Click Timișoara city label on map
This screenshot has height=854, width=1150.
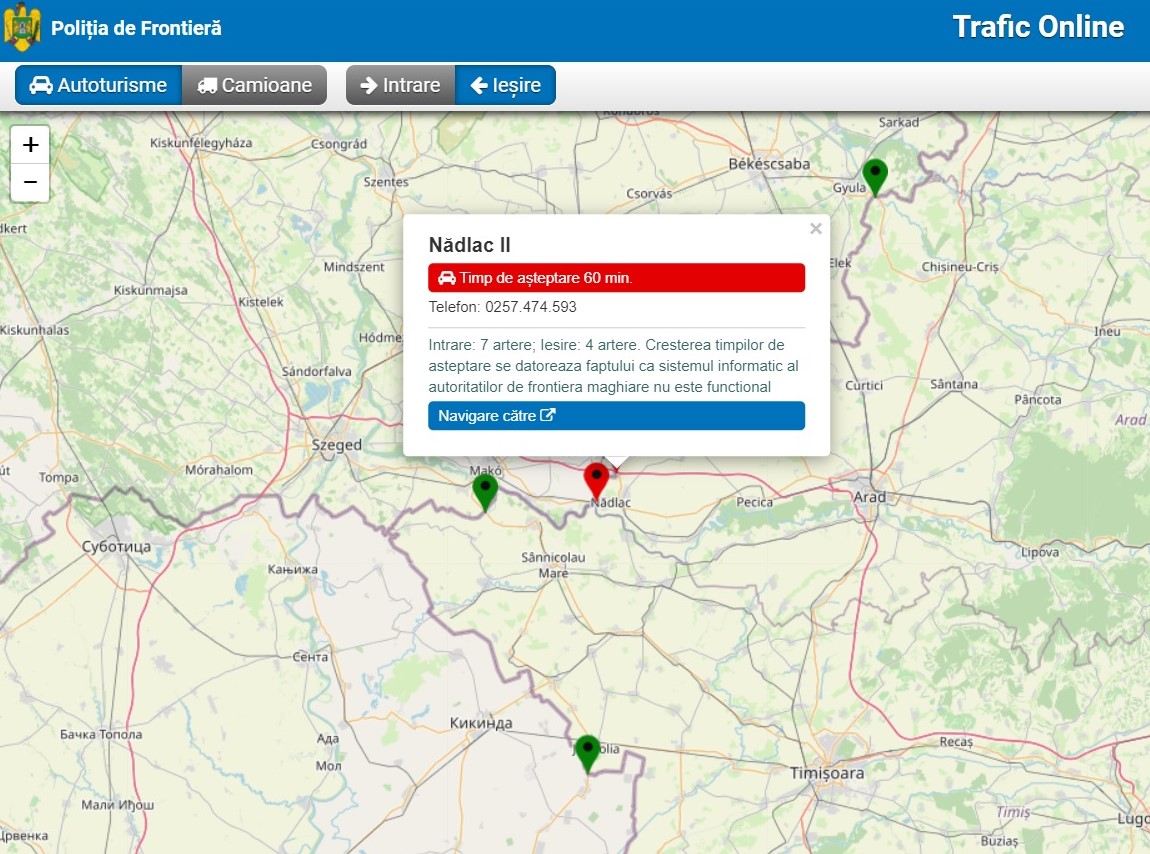[x=826, y=773]
